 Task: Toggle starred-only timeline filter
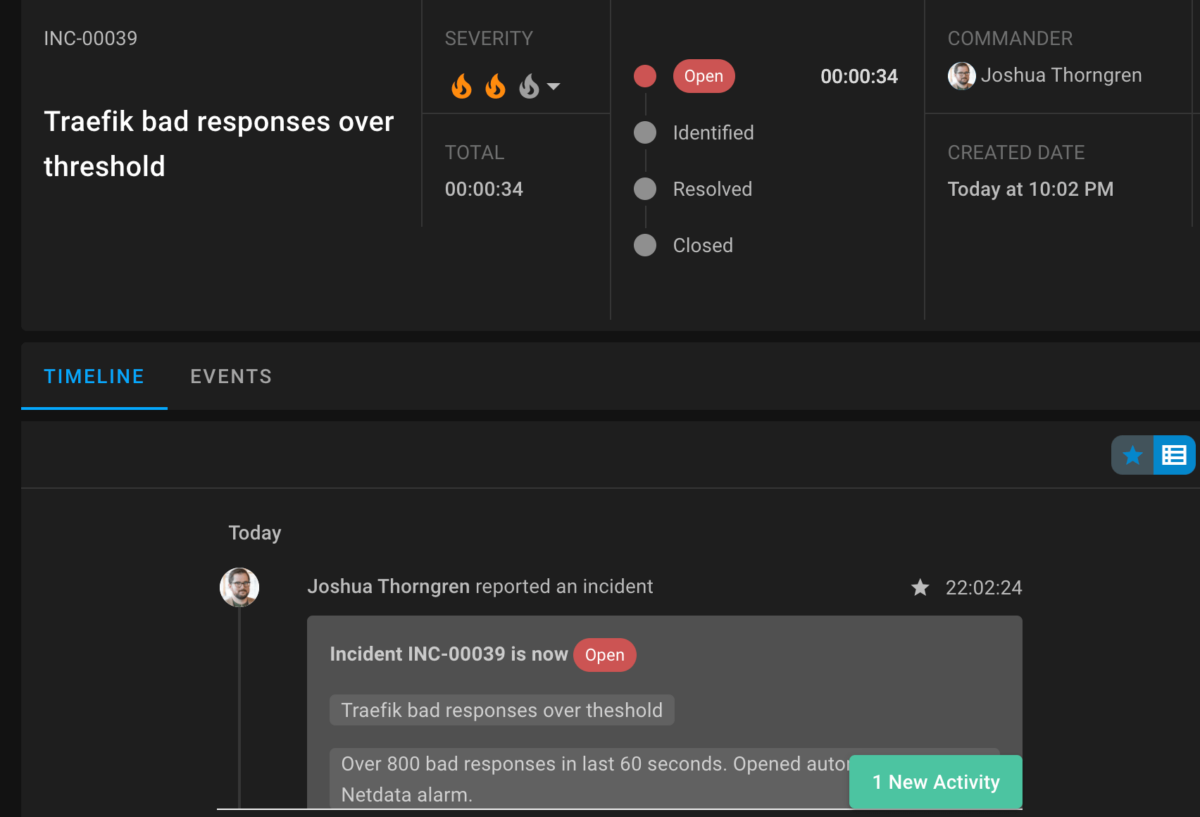1132,455
